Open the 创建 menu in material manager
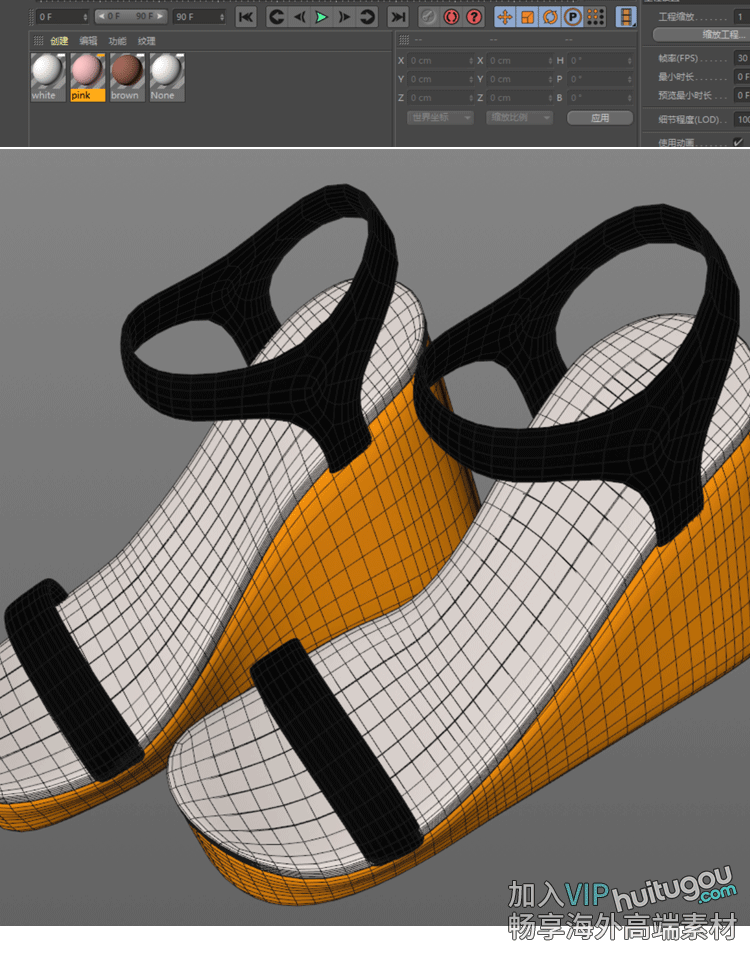This screenshot has height=960, width=750. pyautogui.click(x=59, y=41)
